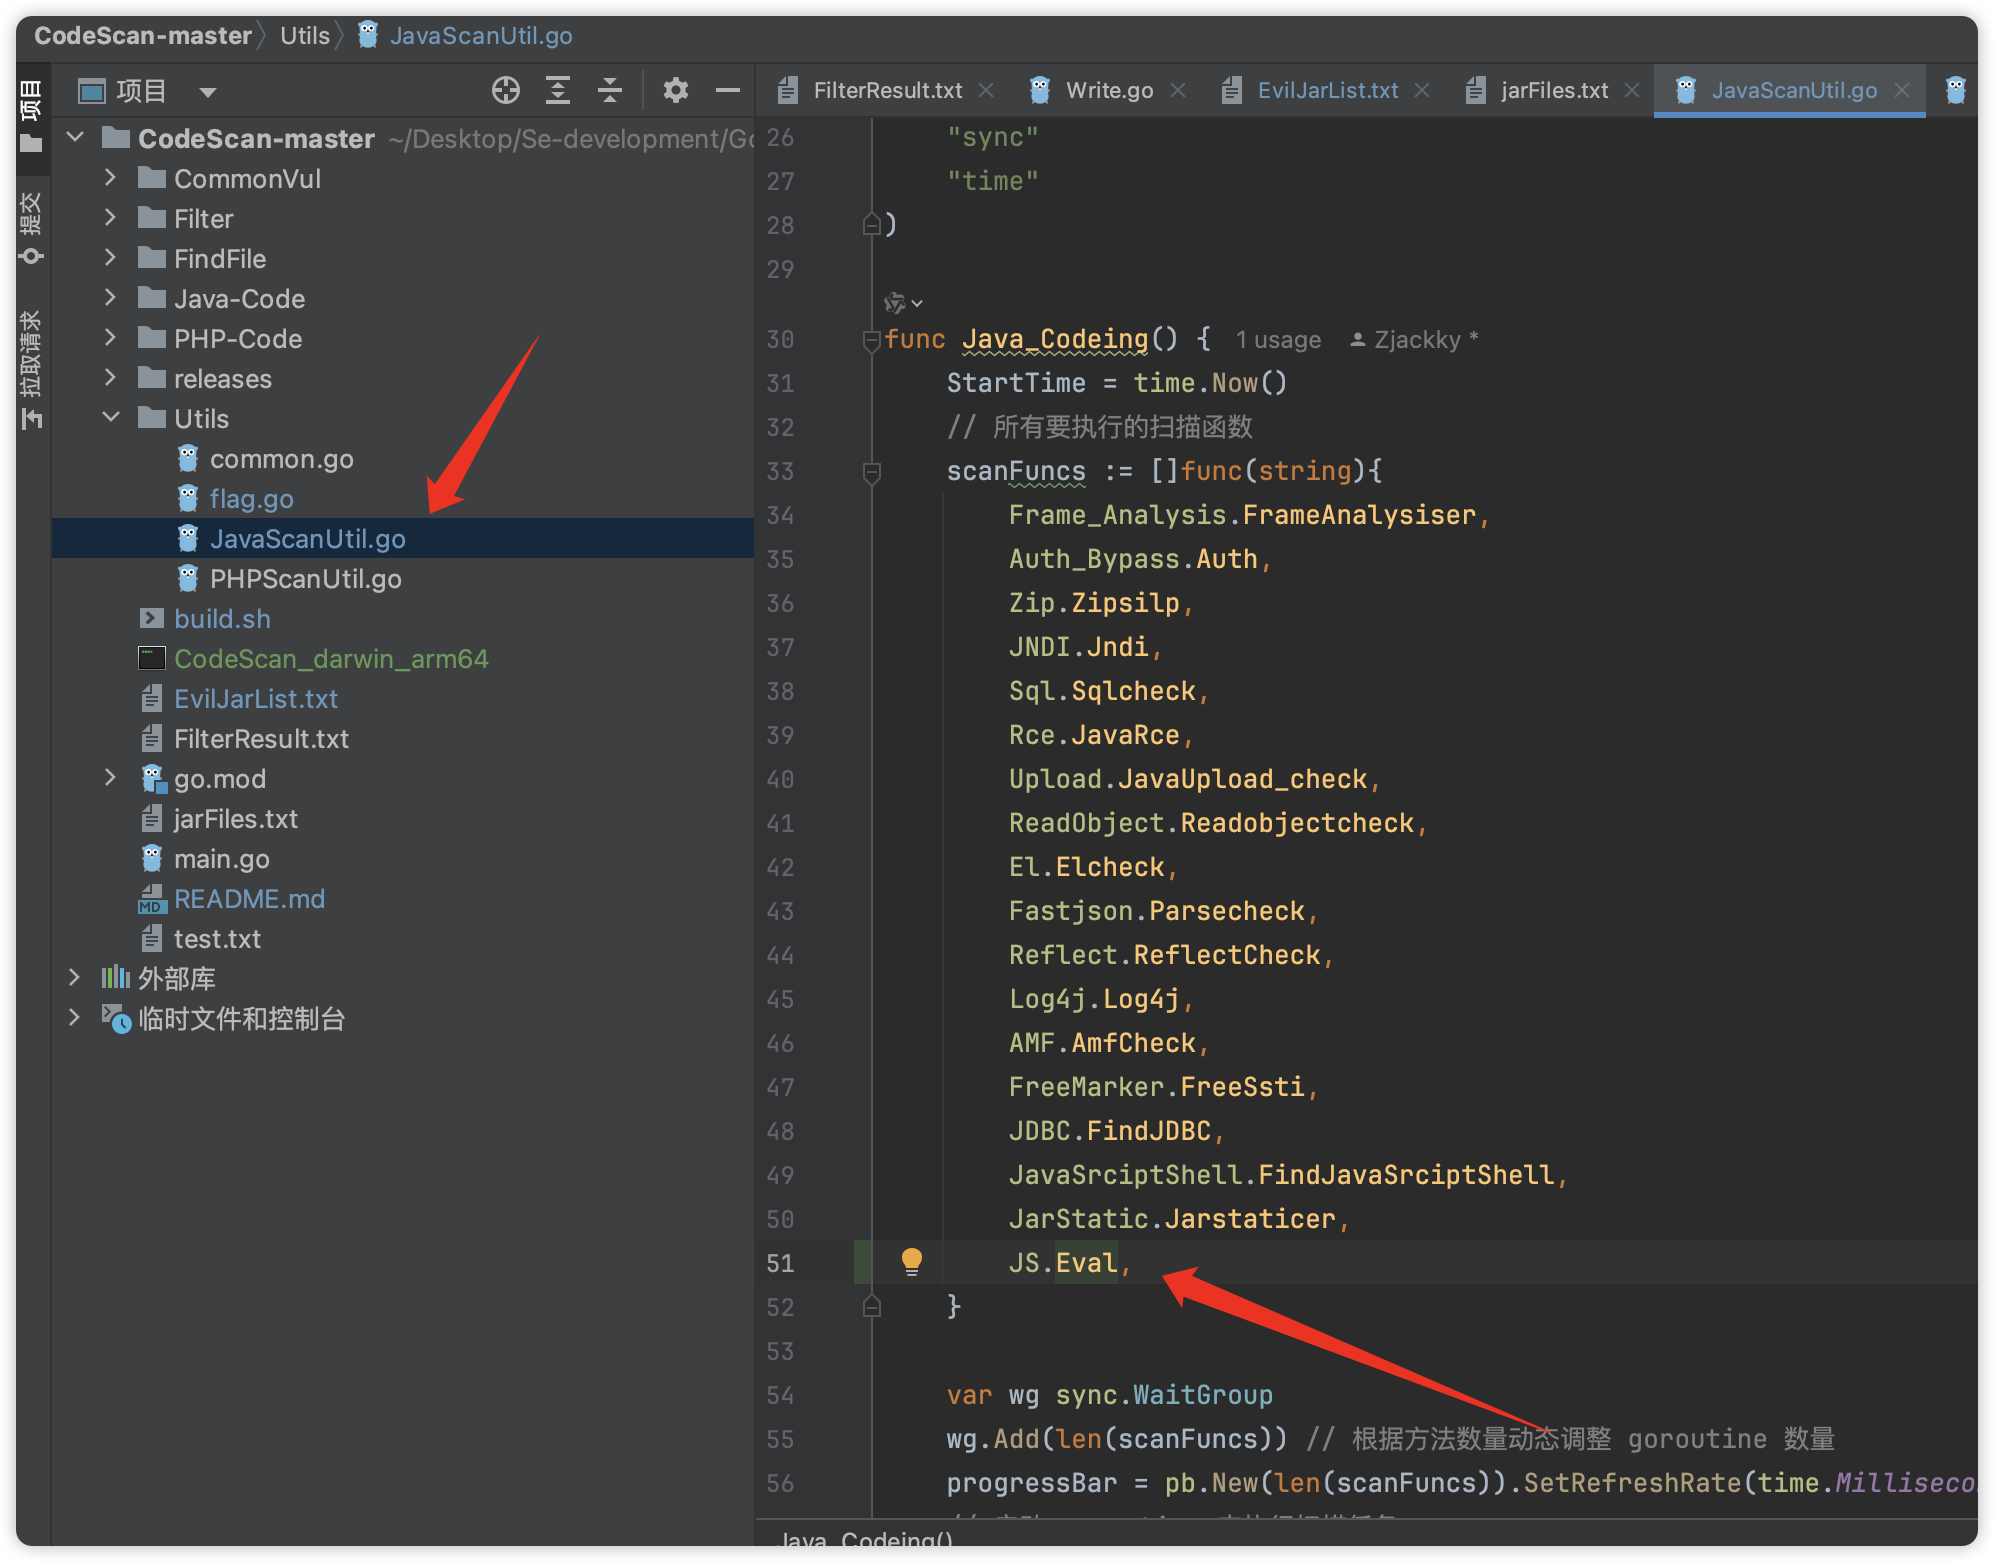
Task: Switch to the jarFiles.txt tab
Action: [x=1554, y=91]
